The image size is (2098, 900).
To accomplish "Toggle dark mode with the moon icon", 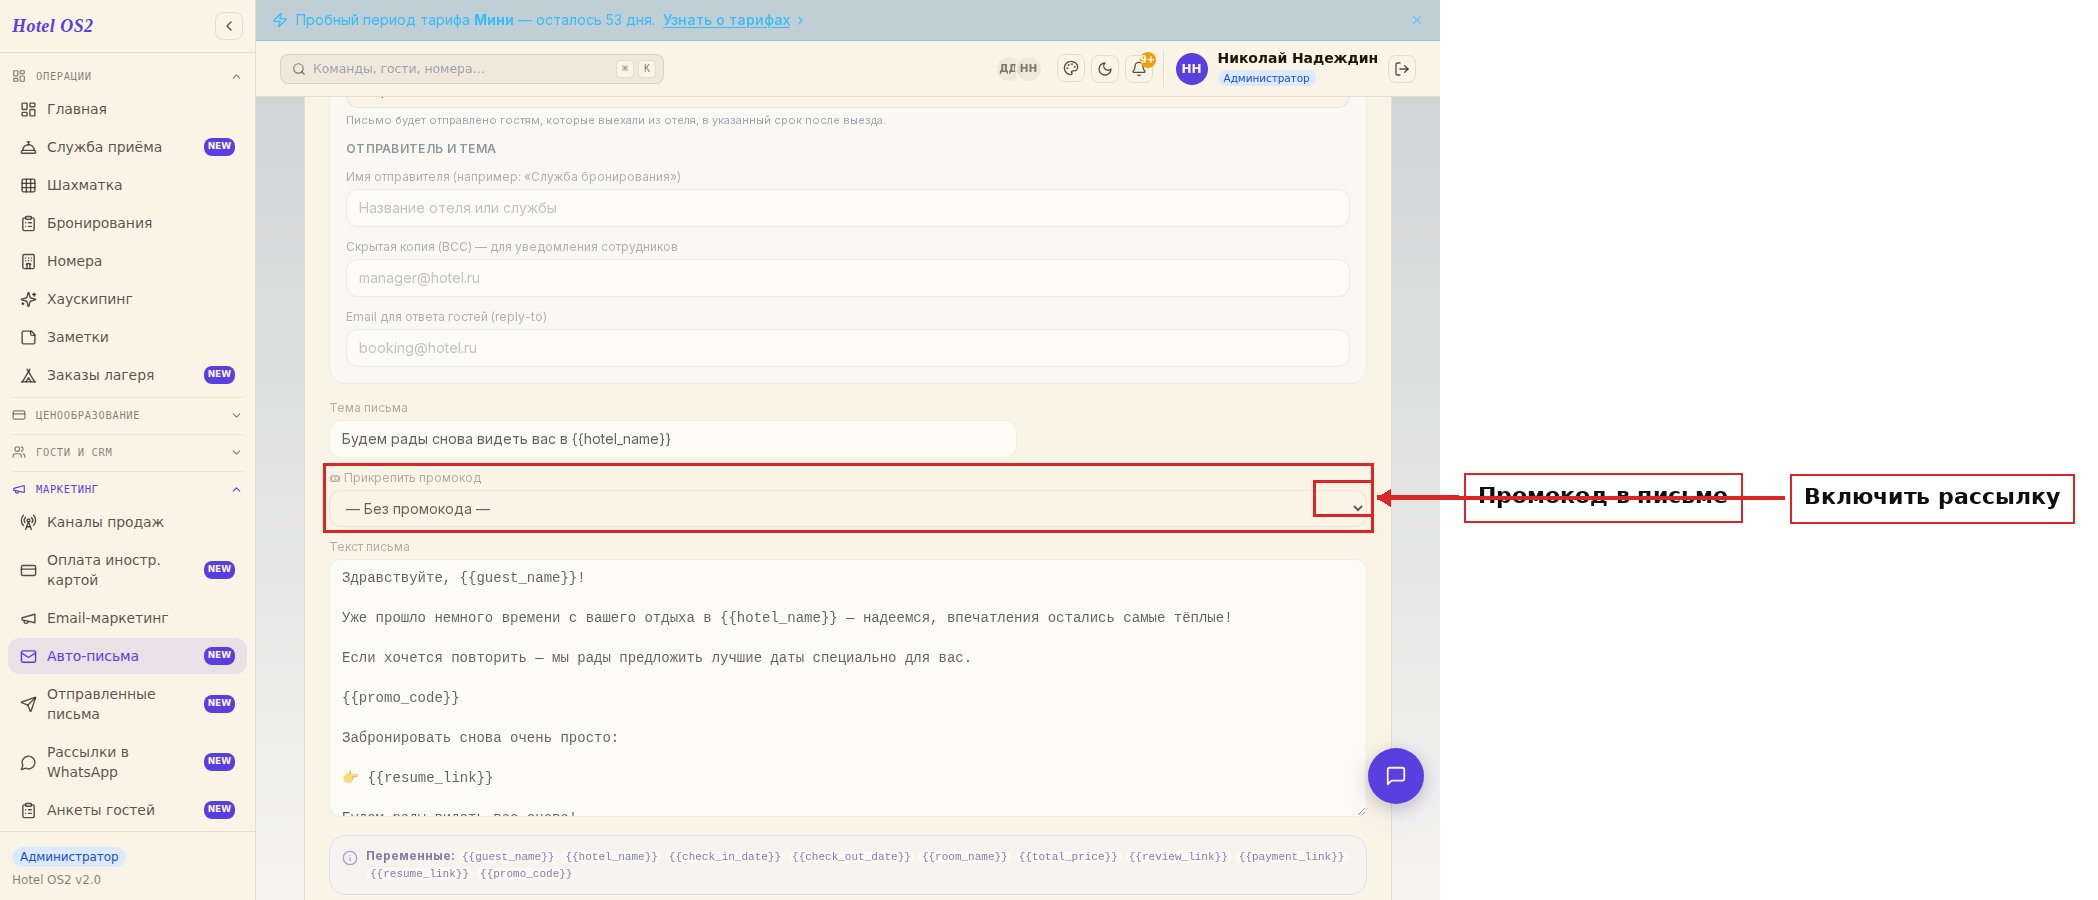I will click(x=1105, y=69).
